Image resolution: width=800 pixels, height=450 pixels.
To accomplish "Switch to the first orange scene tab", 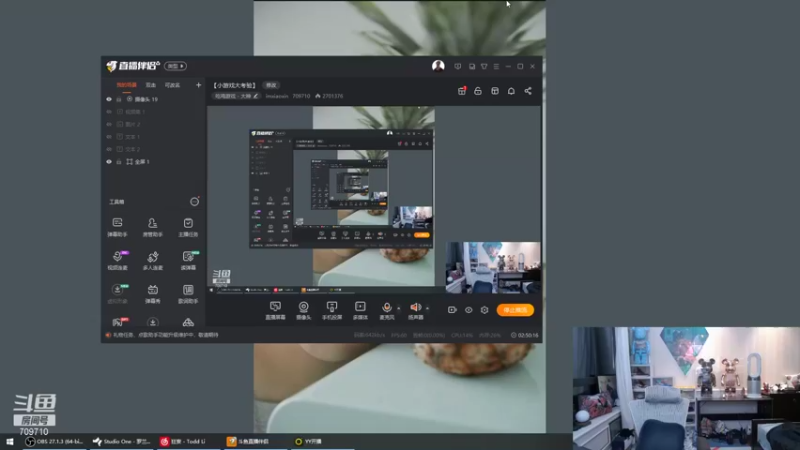I will (x=127, y=85).
